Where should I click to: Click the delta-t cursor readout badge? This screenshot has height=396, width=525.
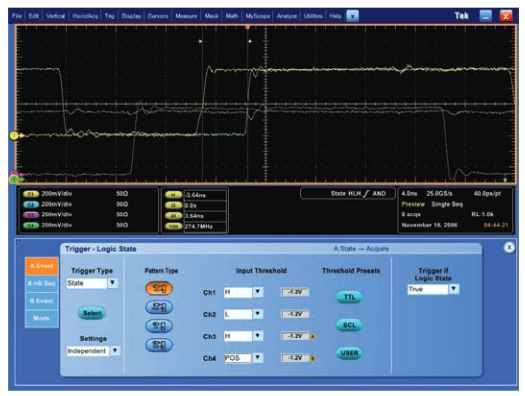[173, 216]
